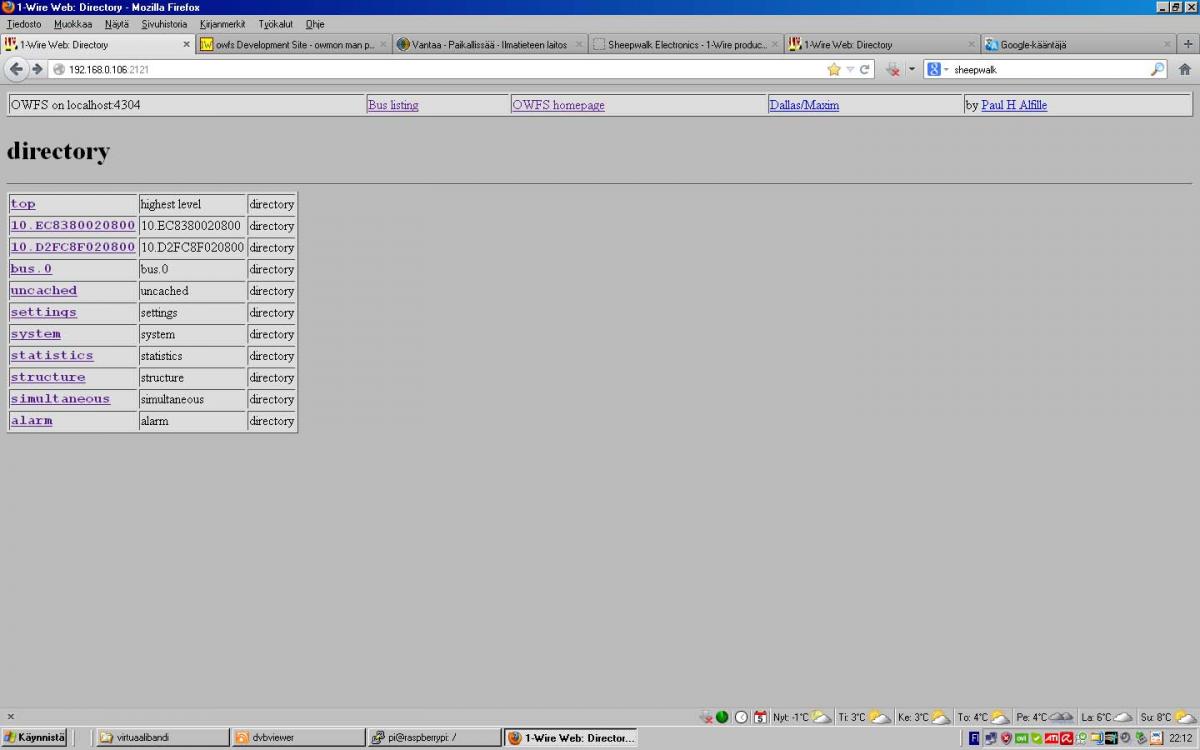Open a new tab with the plus button
Screen dimensions: 1200x750
(1188, 44)
